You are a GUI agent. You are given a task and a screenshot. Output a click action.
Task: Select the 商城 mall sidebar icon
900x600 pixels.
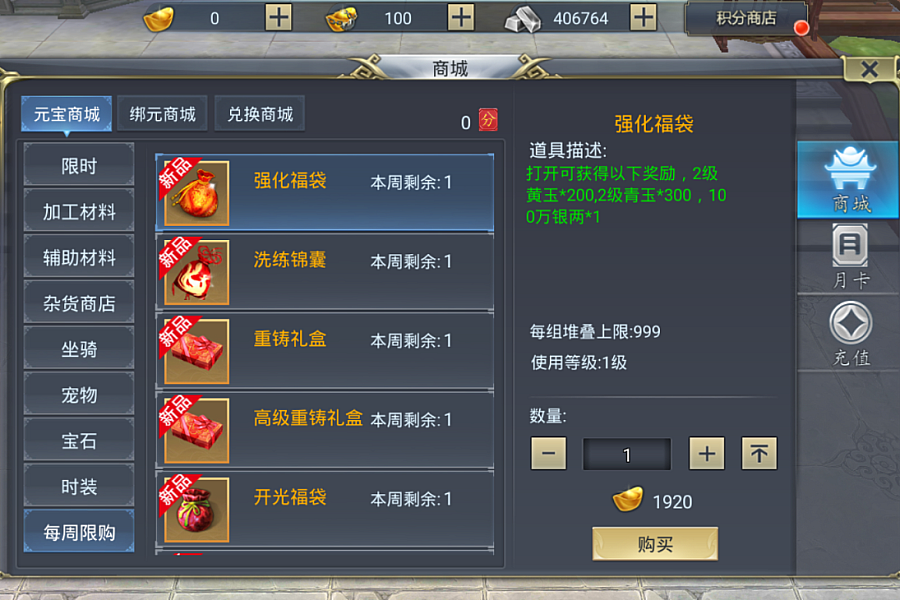pos(849,180)
